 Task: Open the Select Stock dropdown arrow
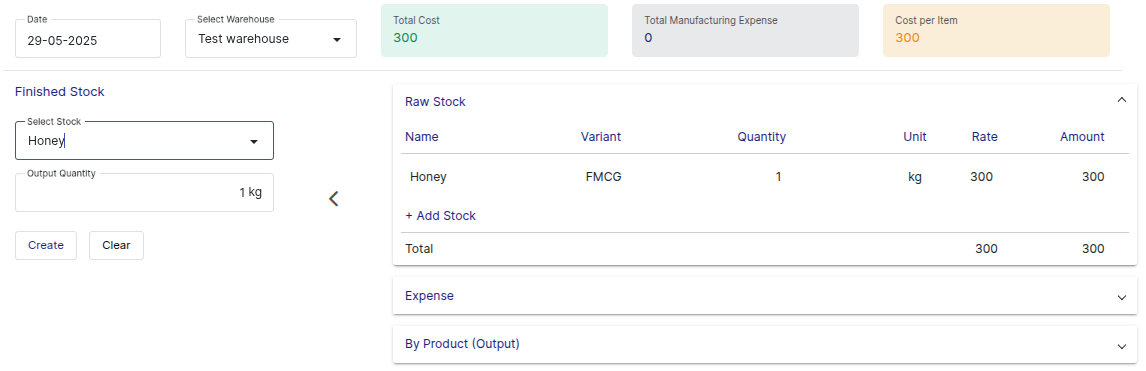coord(254,142)
